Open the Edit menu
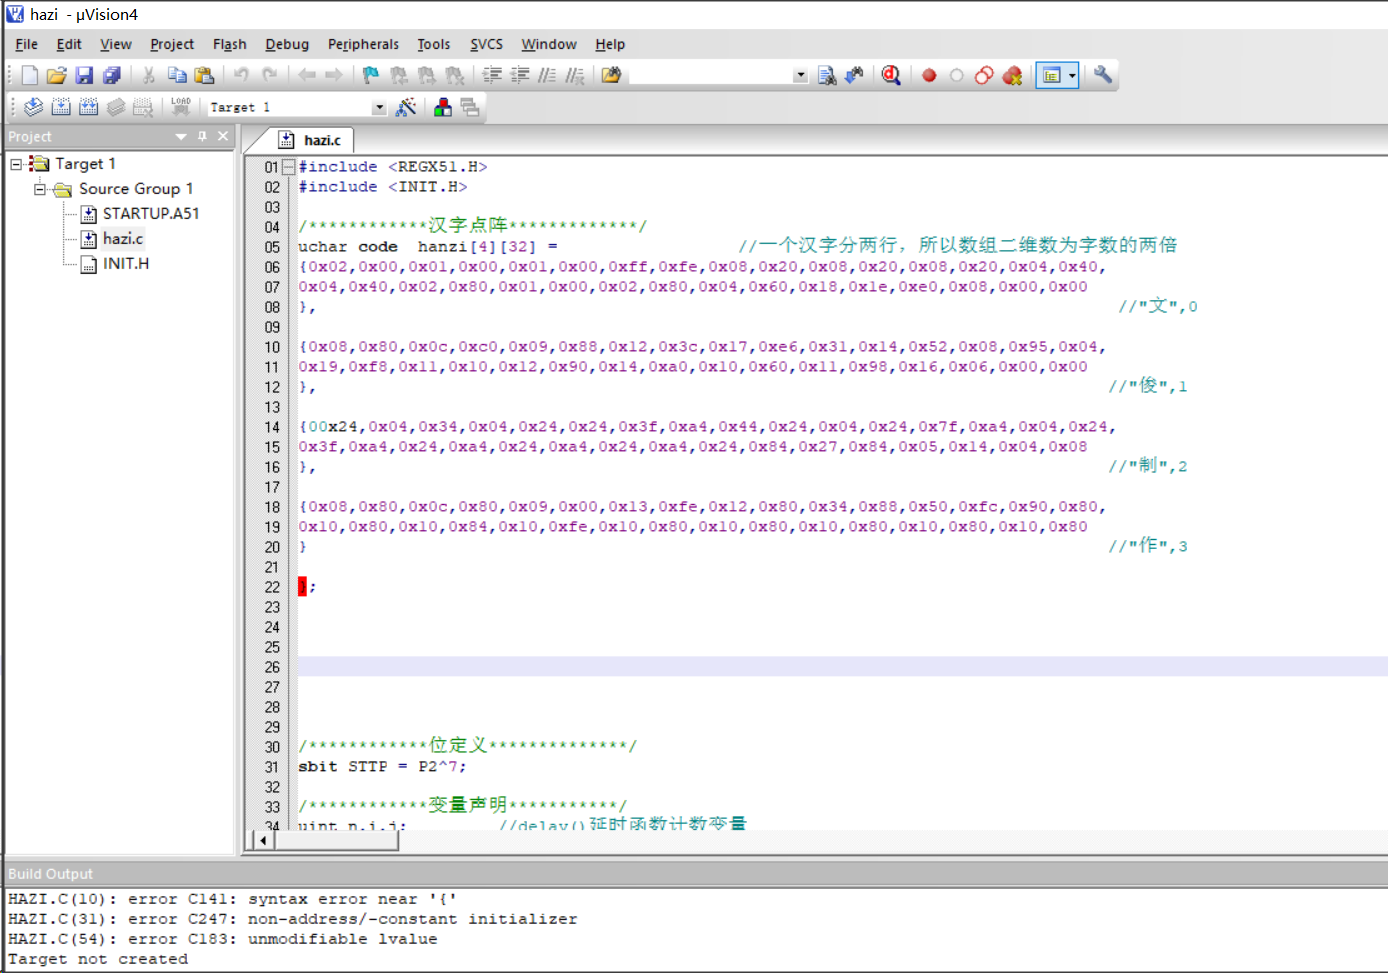1388x973 pixels. coord(69,44)
